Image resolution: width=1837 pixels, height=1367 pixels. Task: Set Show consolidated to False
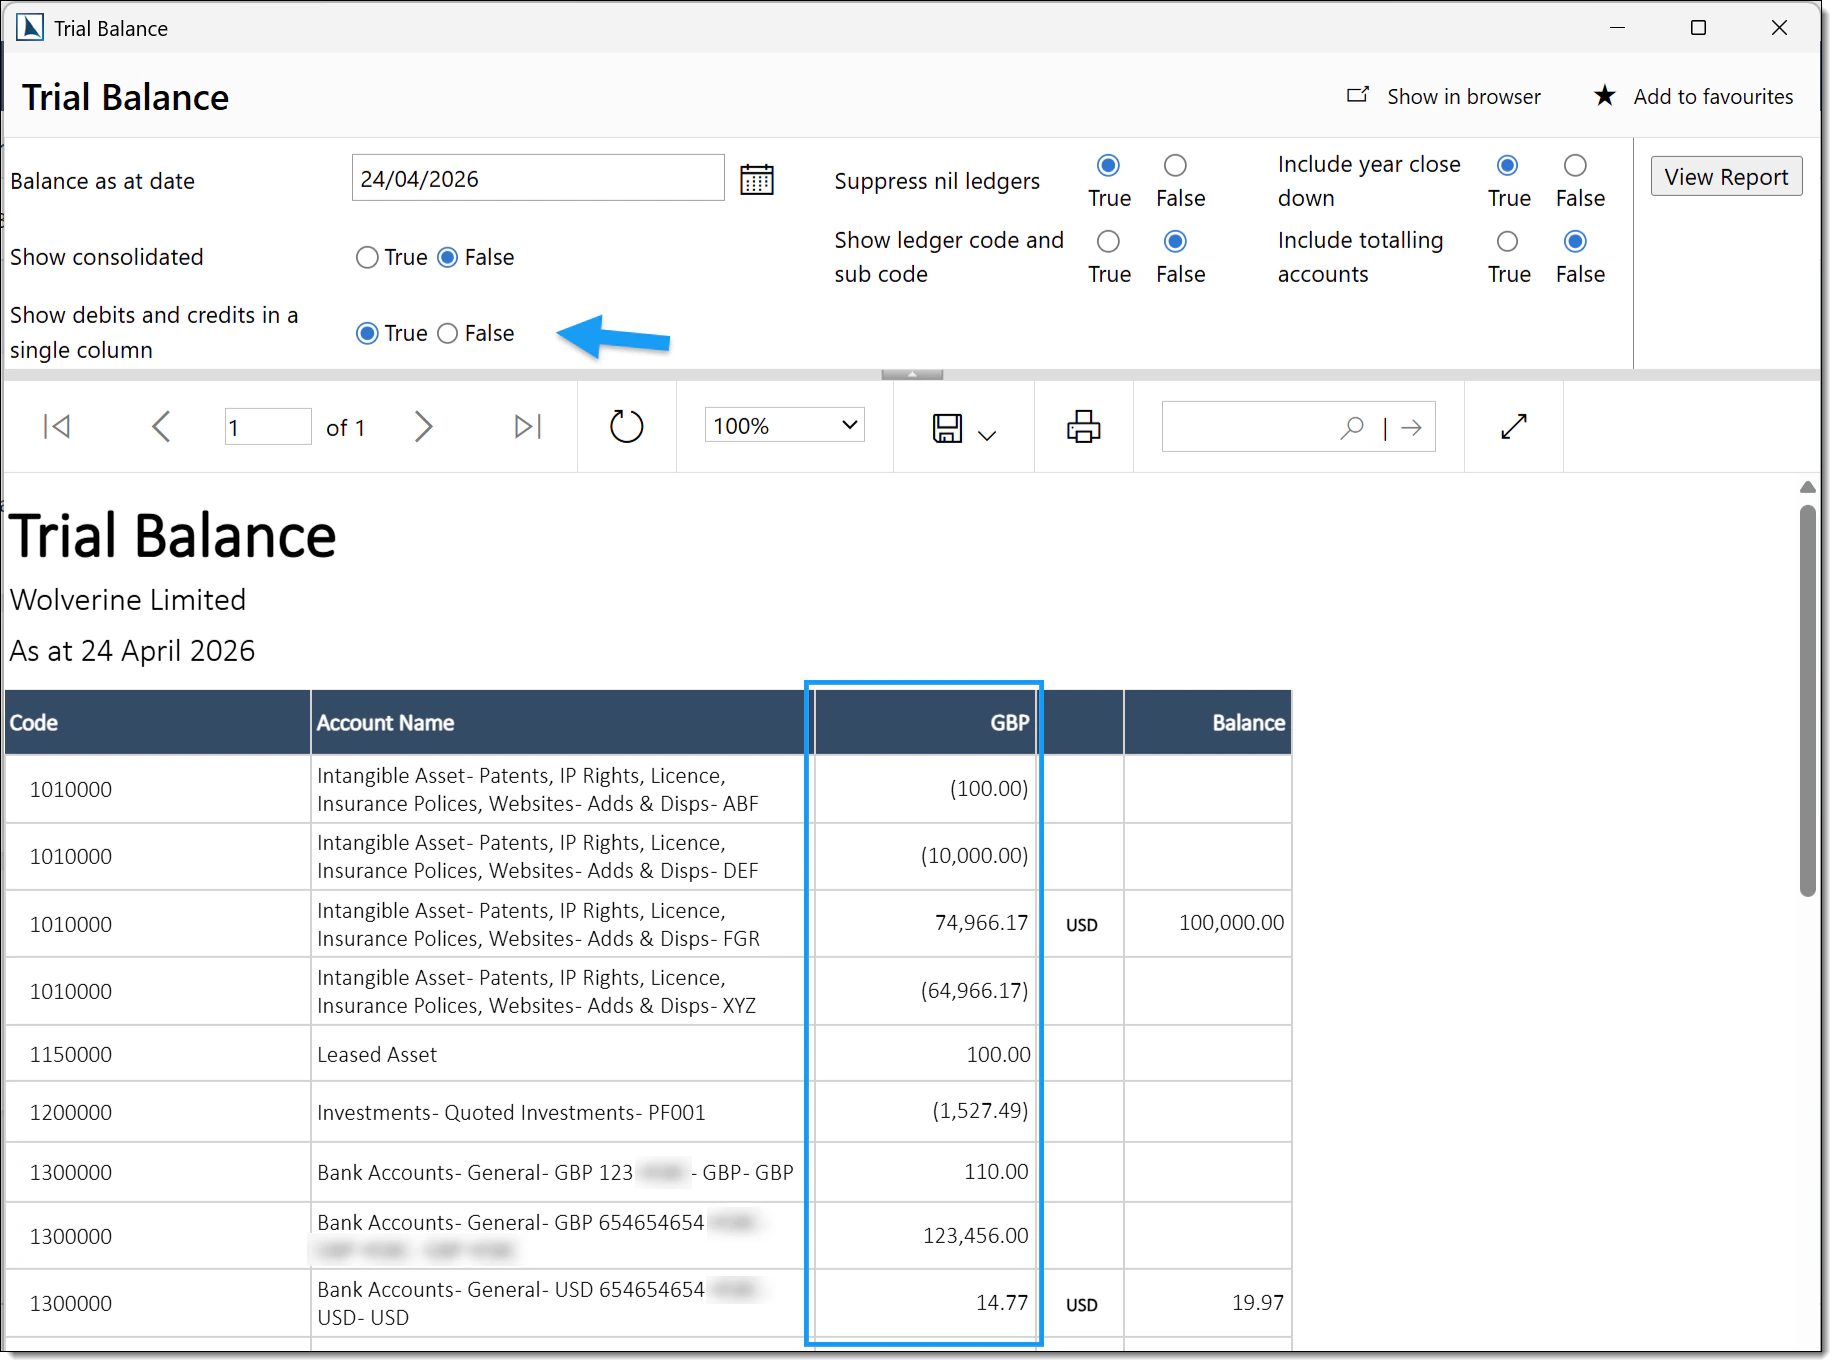point(448,257)
